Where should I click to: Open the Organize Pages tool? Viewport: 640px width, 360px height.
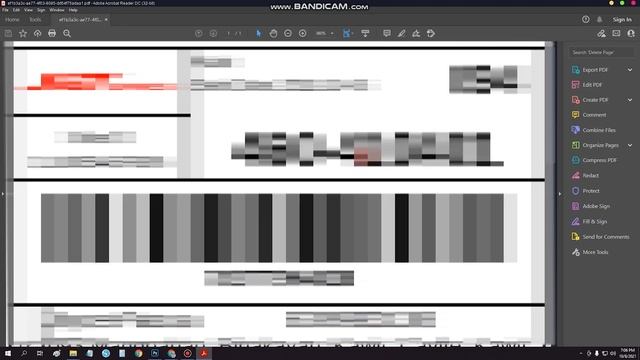(600, 145)
